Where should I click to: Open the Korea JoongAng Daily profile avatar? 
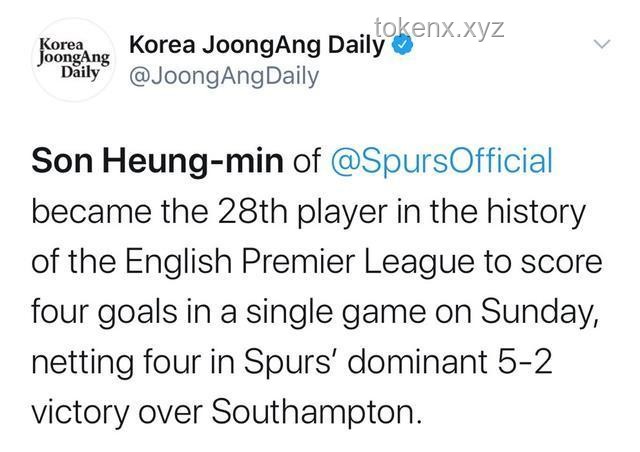point(73,60)
